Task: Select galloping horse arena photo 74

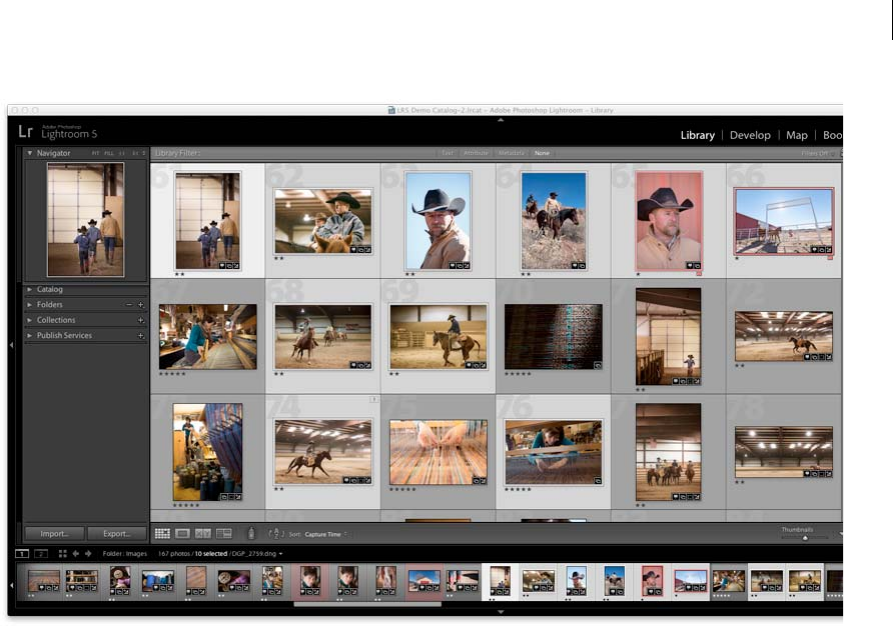Action: tap(323, 452)
